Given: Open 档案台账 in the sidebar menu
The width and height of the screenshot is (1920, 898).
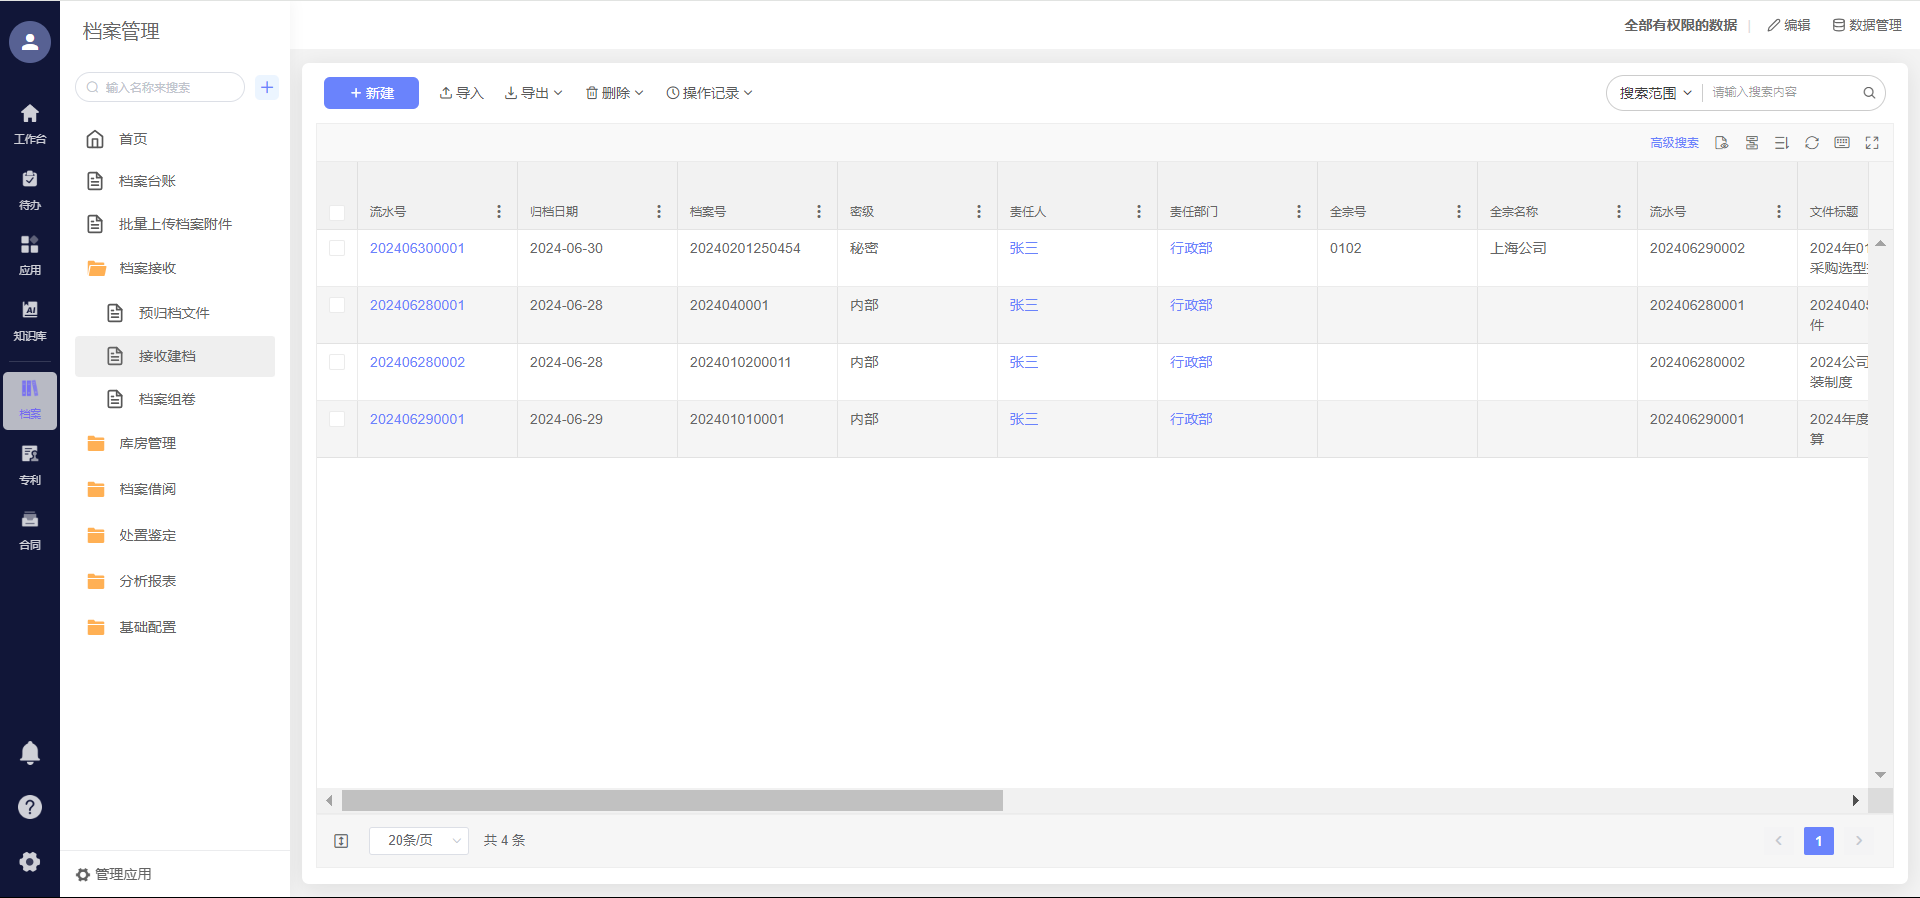Looking at the screenshot, I should 147,181.
